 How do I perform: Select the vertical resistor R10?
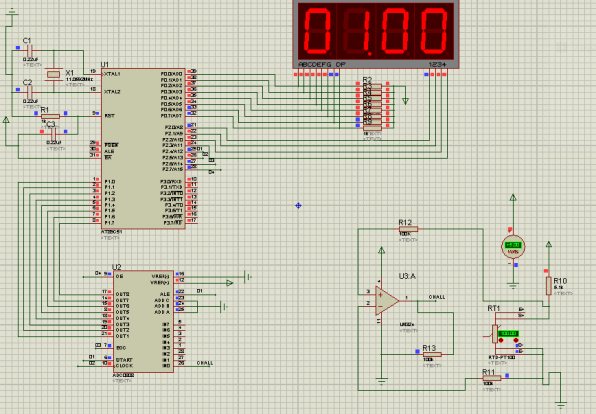tap(548, 286)
